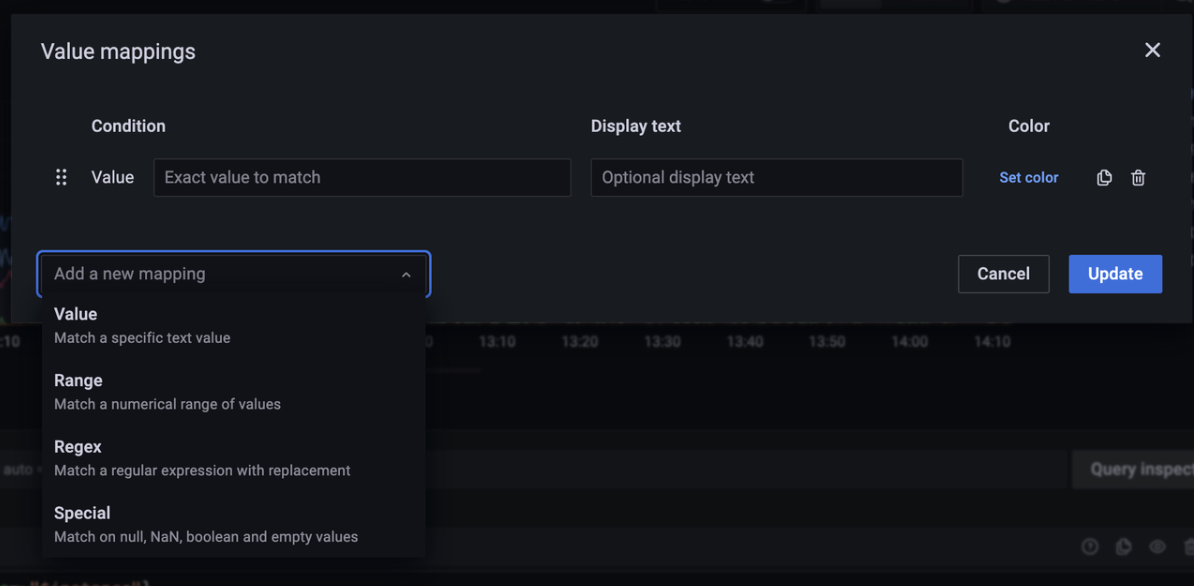This screenshot has width=1194, height=586.
Task: Click the drag handle beside Value condition
Action: pos(61,177)
